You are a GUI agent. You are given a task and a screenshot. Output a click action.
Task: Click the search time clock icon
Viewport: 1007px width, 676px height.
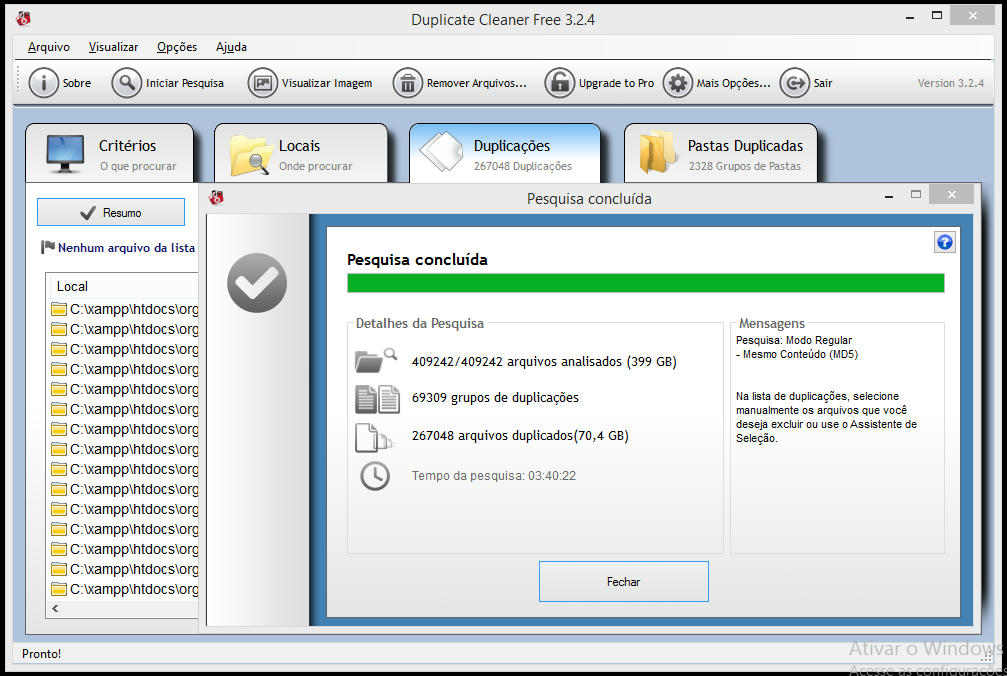point(375,476)
